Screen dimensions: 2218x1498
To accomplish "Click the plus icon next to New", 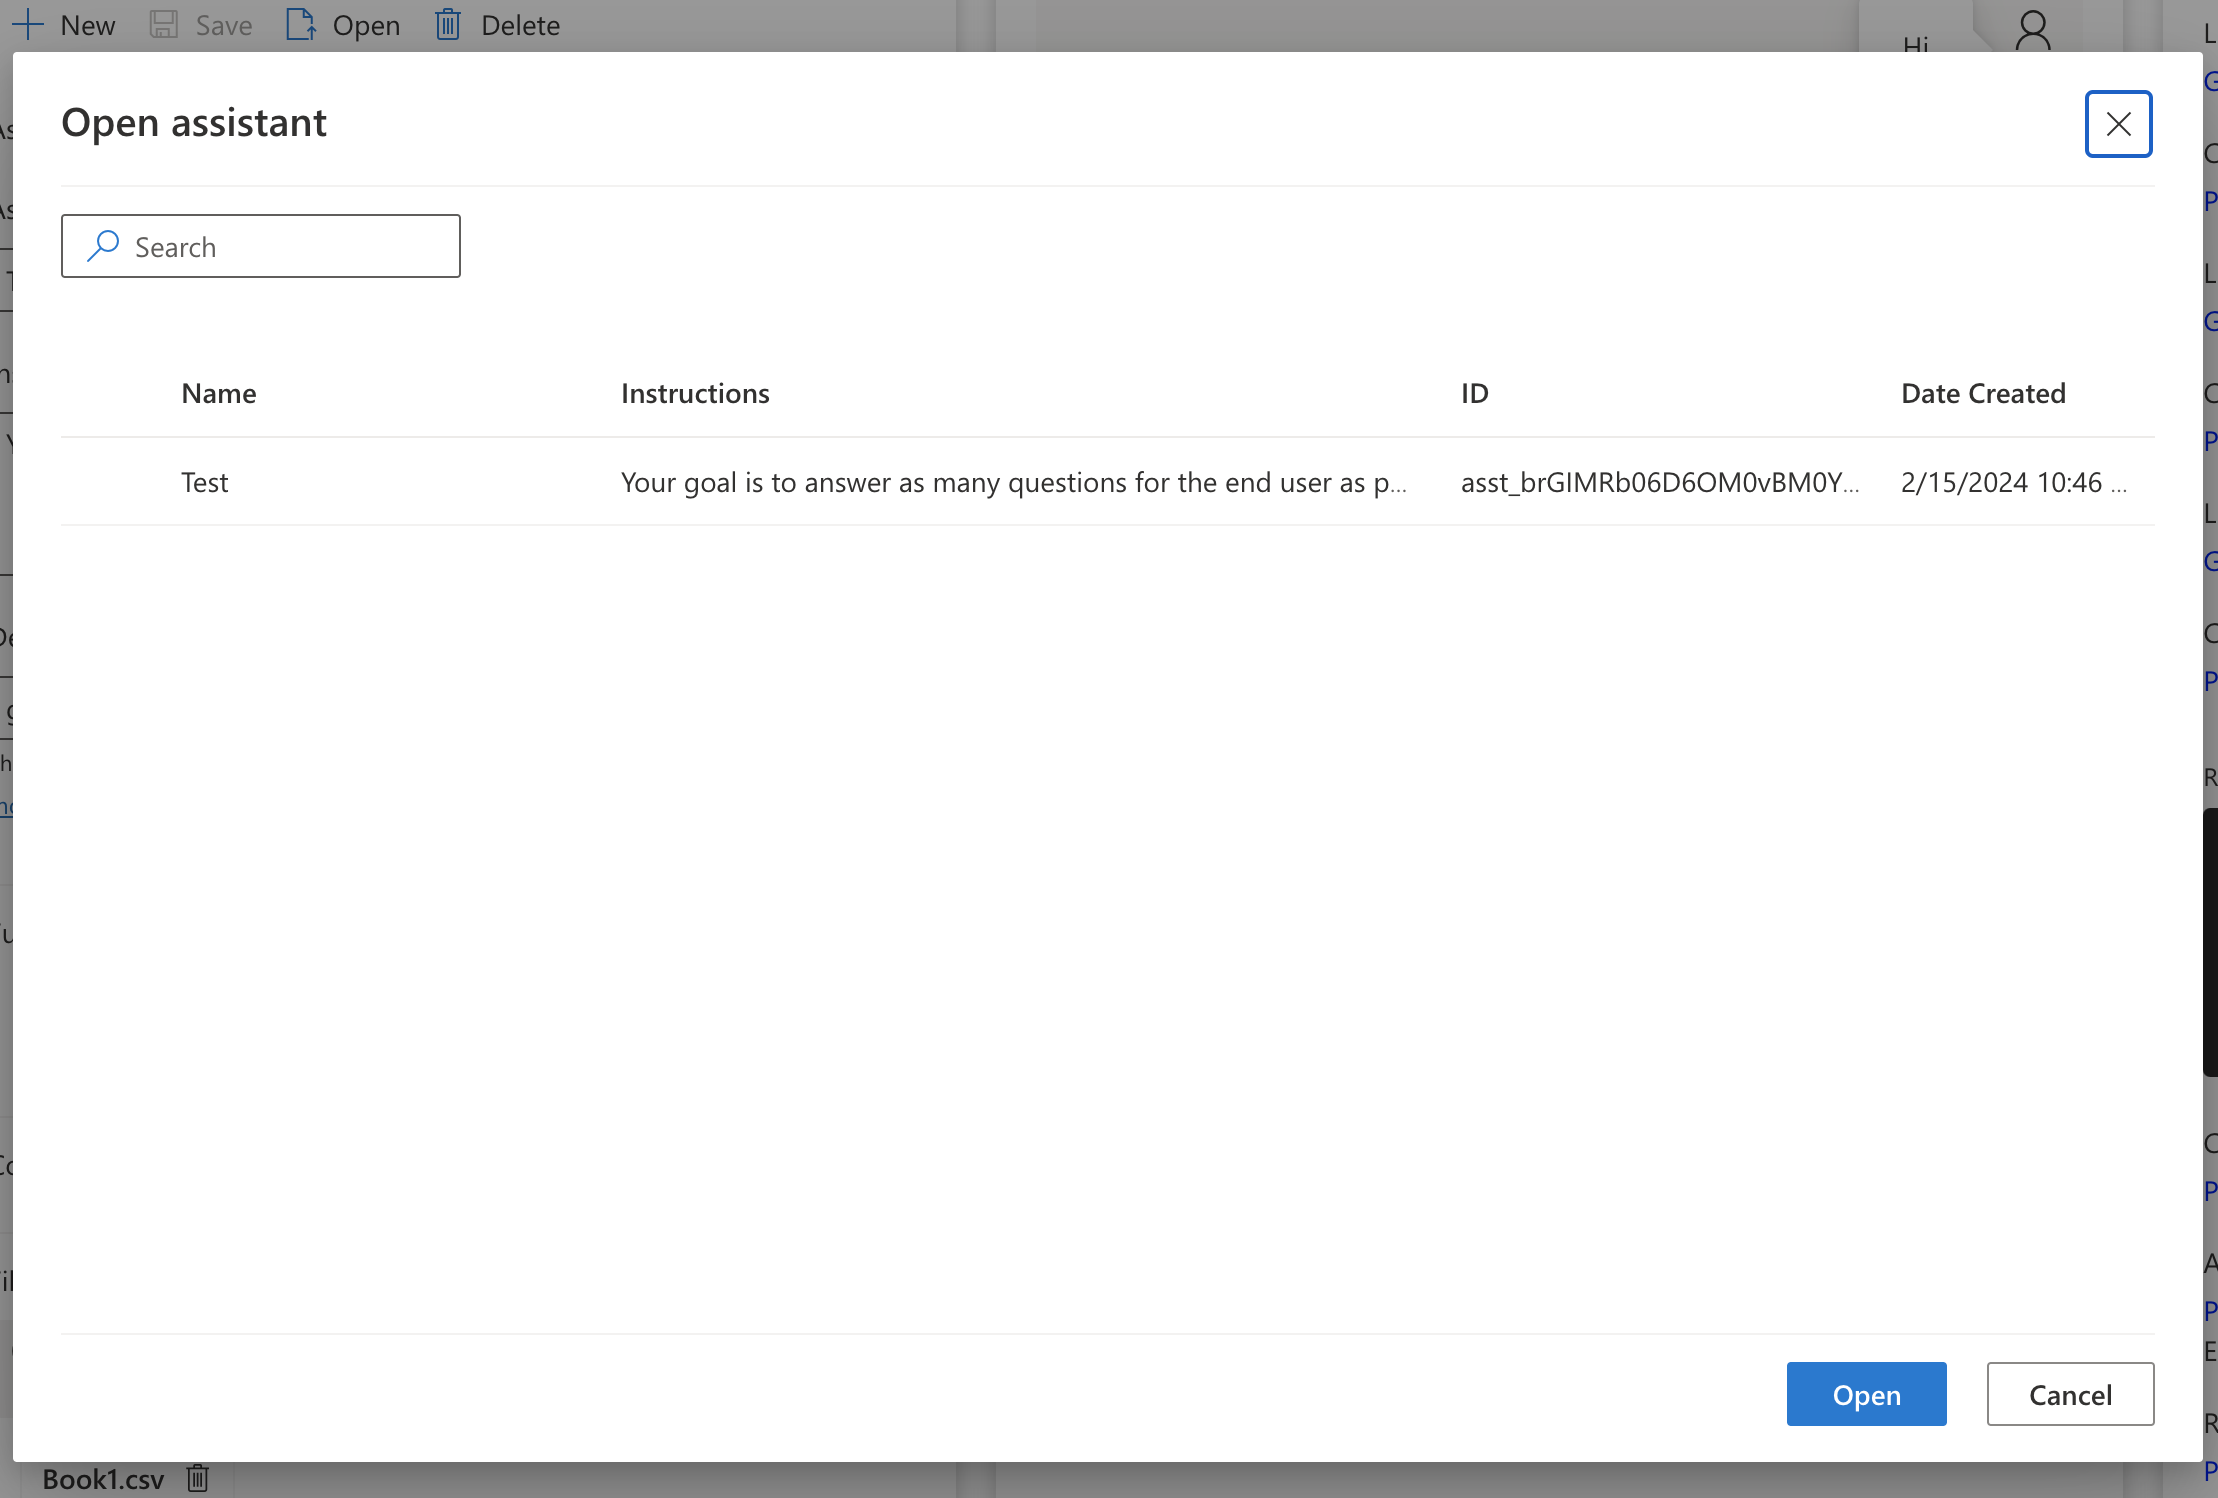I will pyautogui.click(x=28, y=25).
